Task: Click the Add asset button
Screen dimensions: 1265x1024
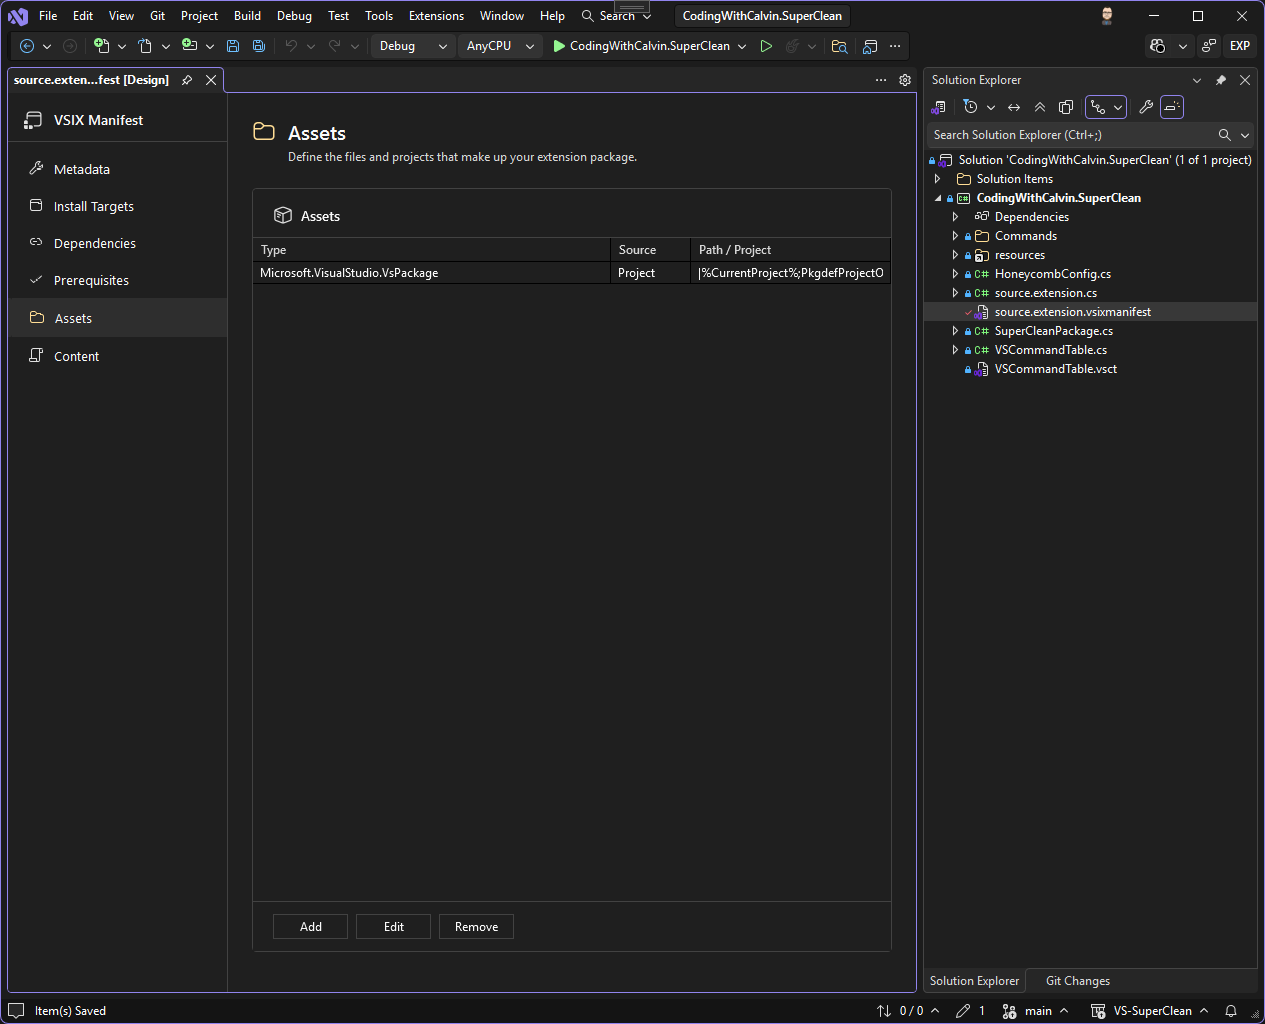Action: (310, 927)
